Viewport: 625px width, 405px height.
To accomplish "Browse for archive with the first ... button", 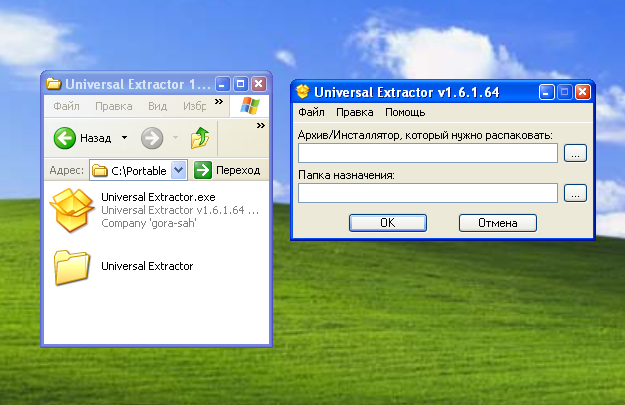I will 575,153.
